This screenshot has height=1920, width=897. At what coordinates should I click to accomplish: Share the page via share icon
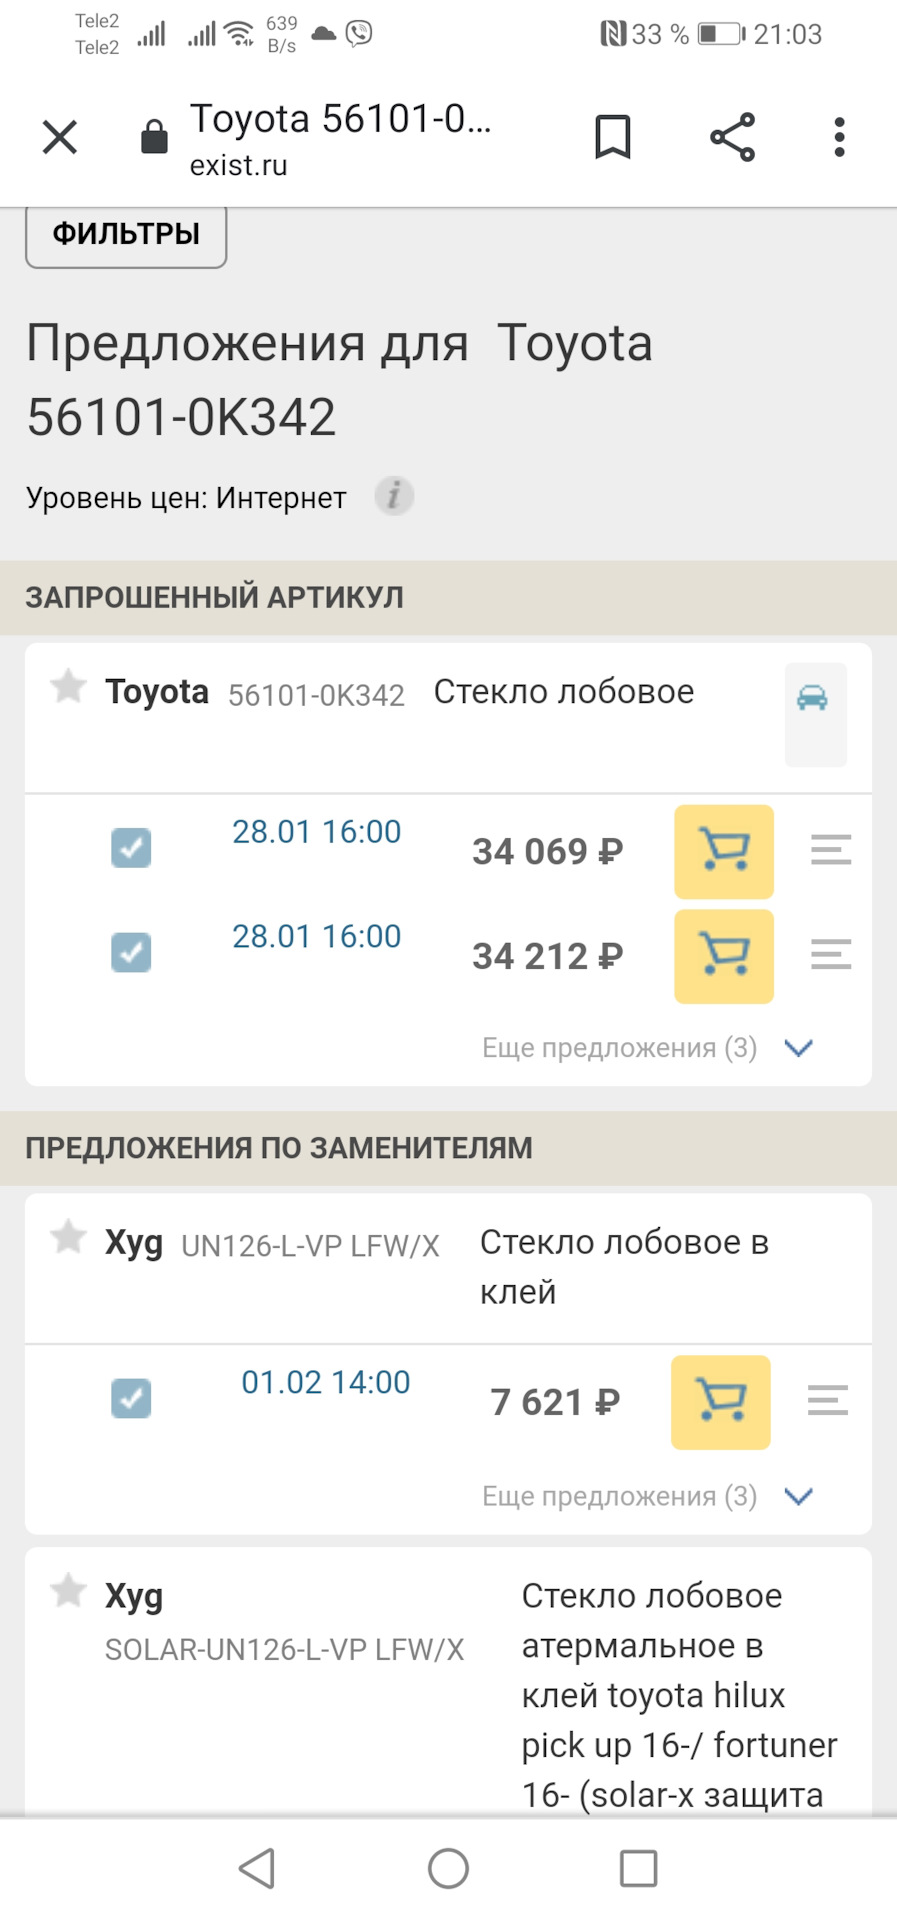(732, 137)
